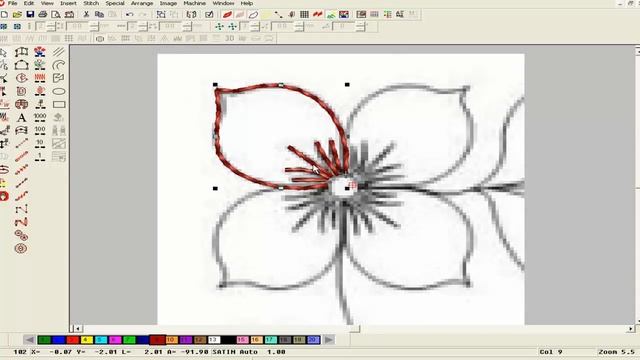Select the red rose stitch icon
Screen dimensions: 640x360
tap(40, 91)
